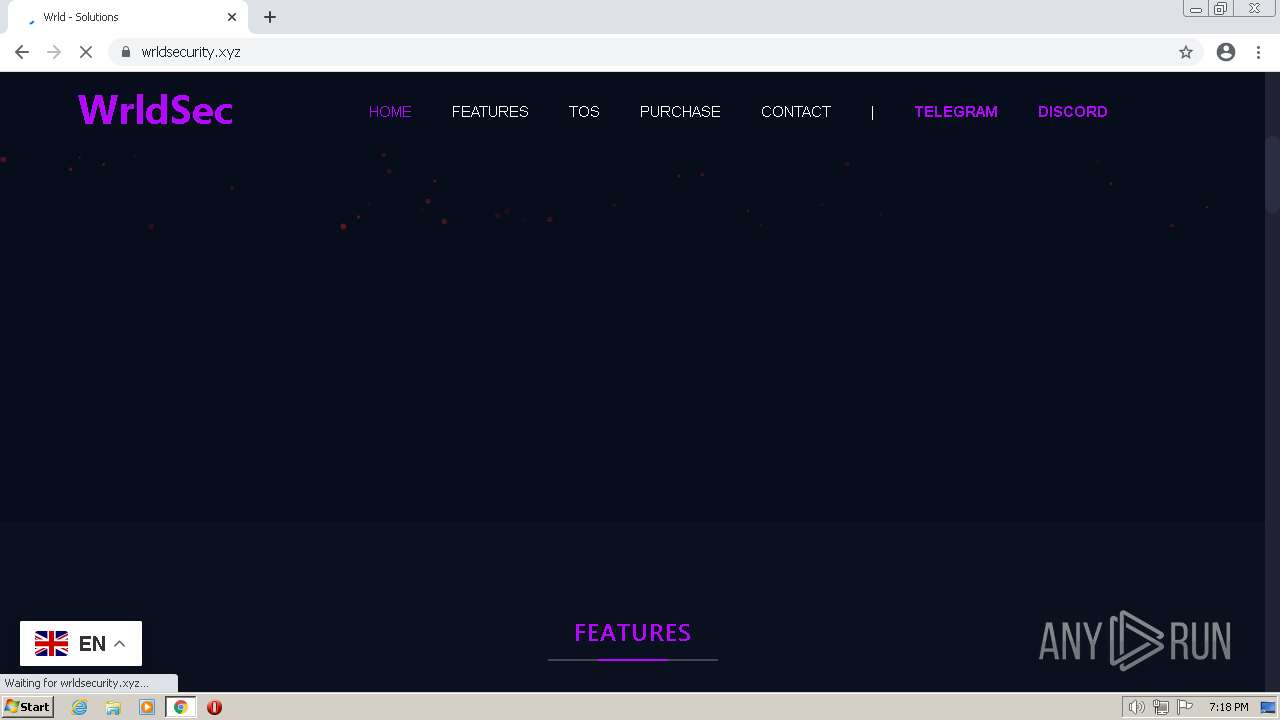Close the Wrld - Solutions tab
The width and height of the screenshot is (1280, 720).
[x=232, y=17]
